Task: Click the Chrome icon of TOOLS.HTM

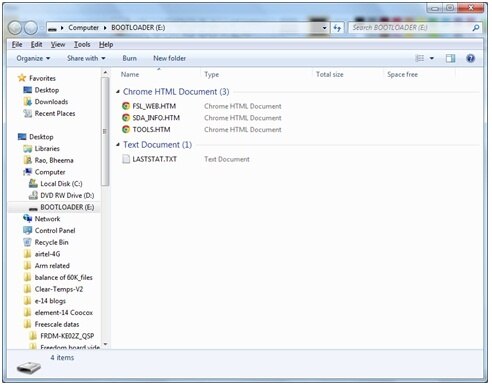Action: 126,129
